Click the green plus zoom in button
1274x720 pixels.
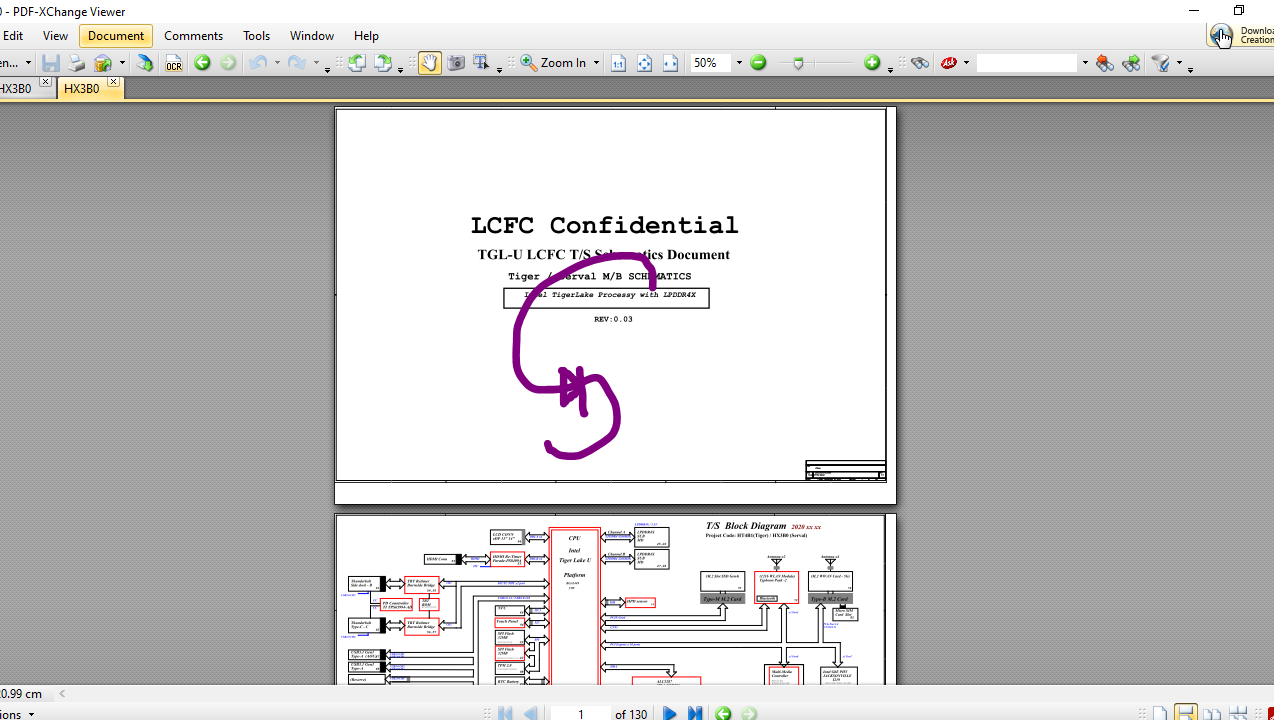(872, 63)
